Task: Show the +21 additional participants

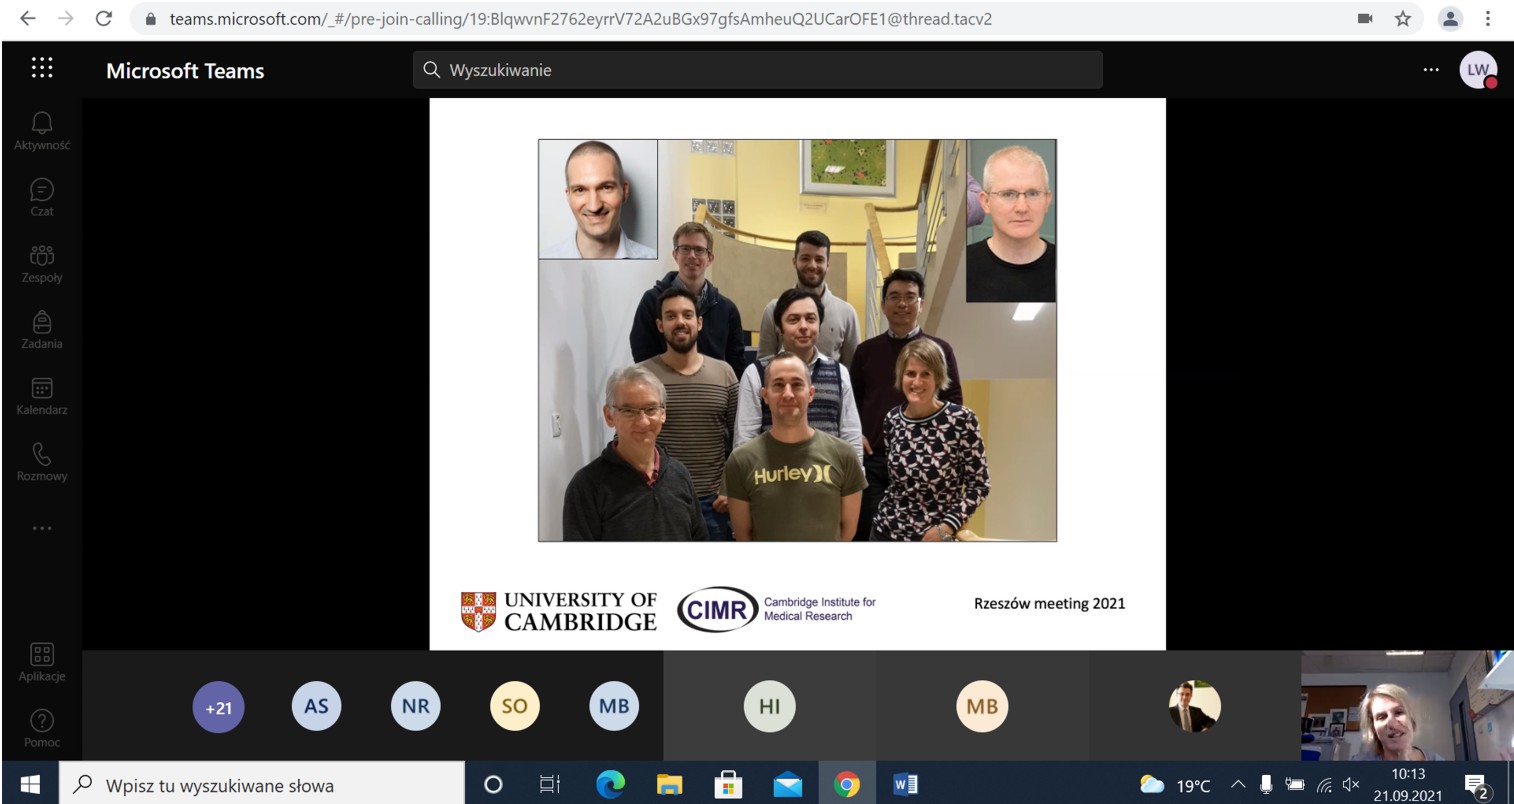Action: [x=218, y=707]
